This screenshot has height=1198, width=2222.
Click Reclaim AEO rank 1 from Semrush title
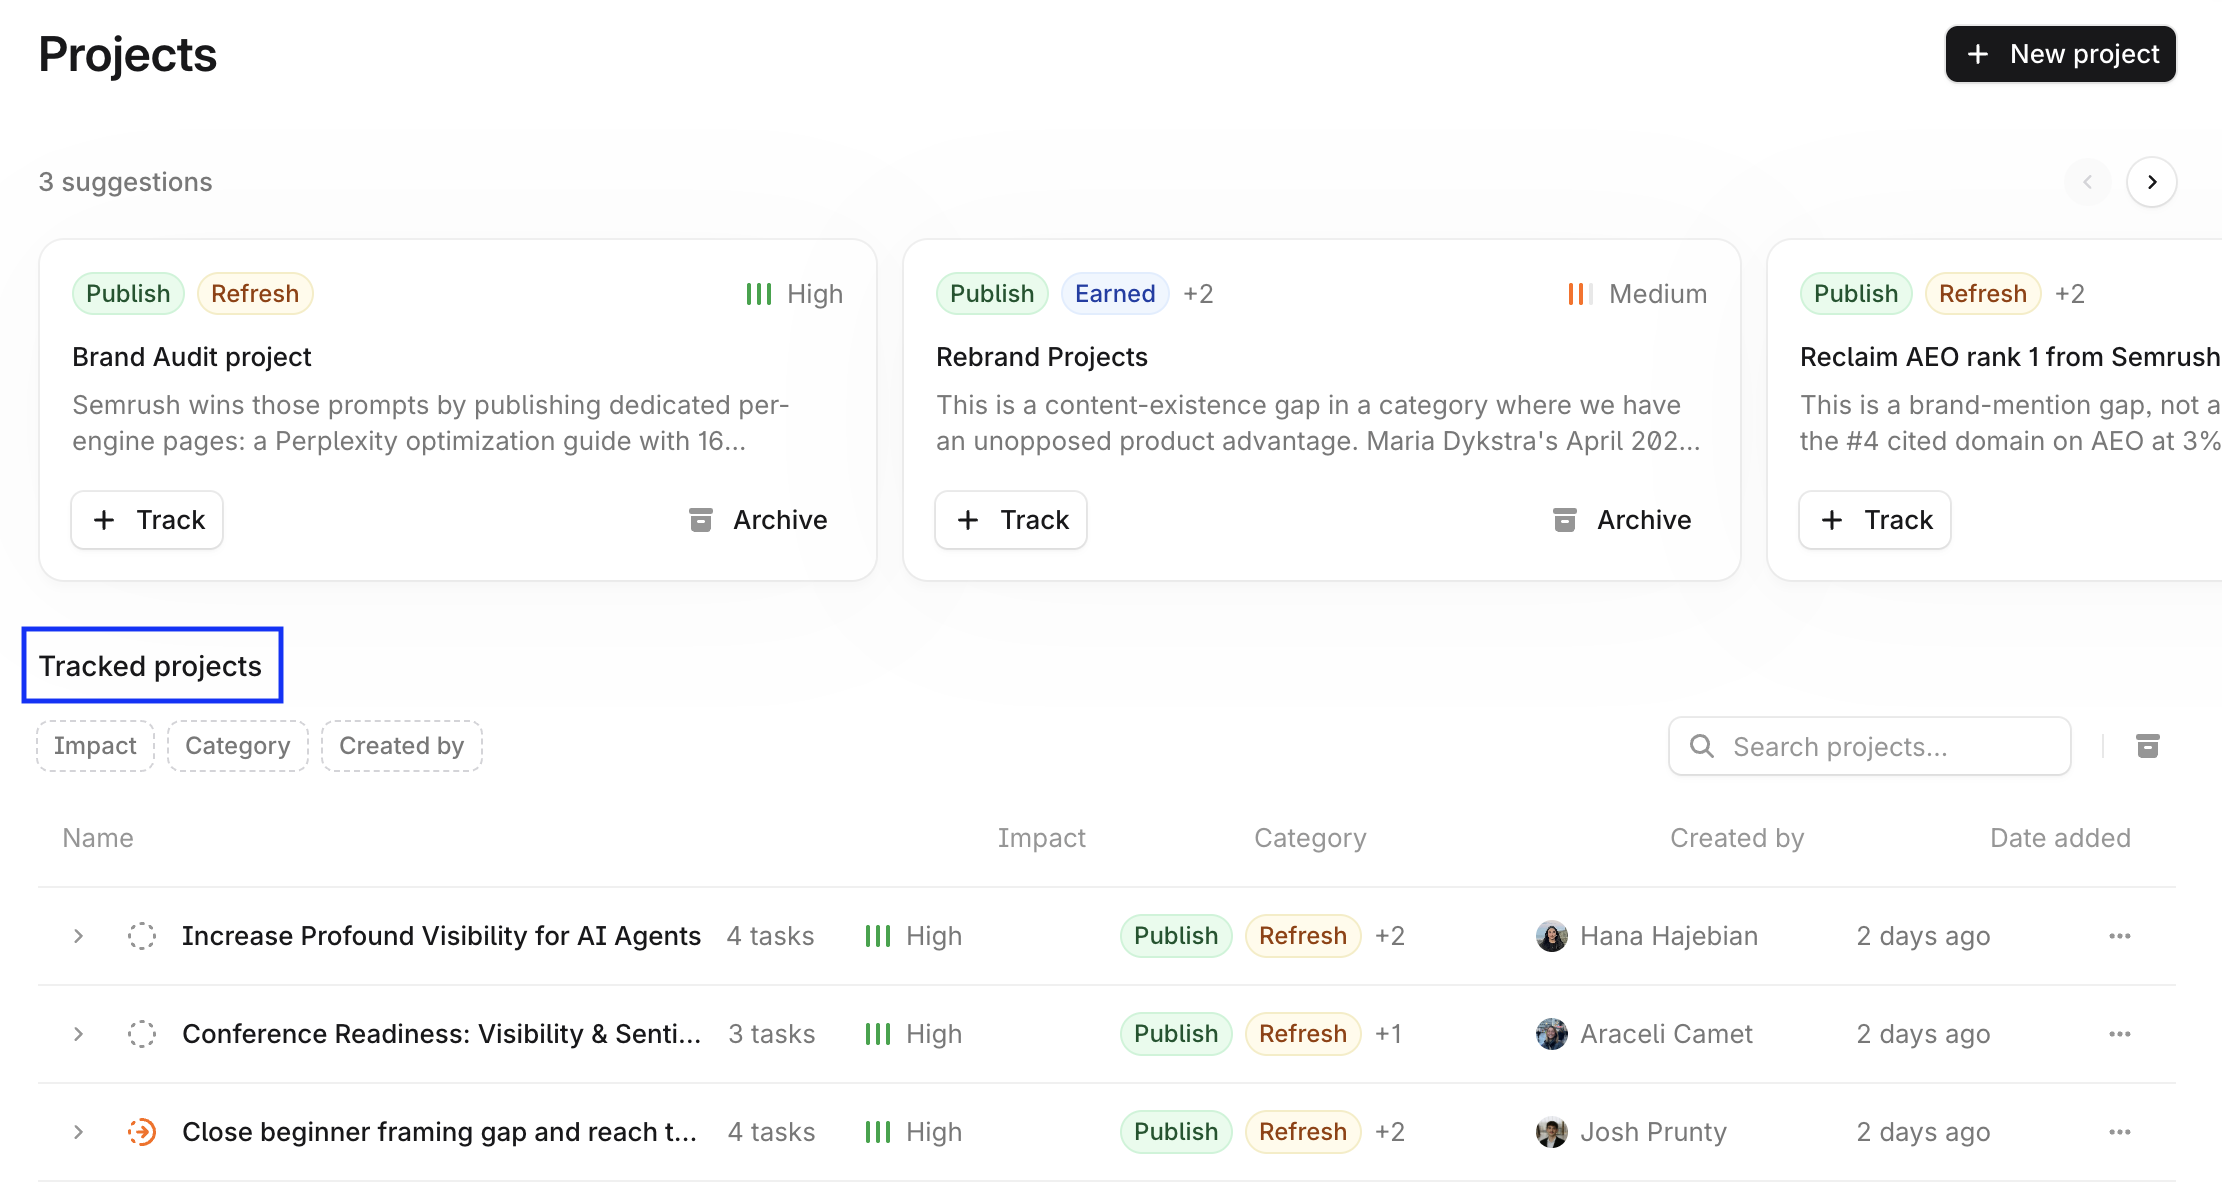[x=2010, y=357]
